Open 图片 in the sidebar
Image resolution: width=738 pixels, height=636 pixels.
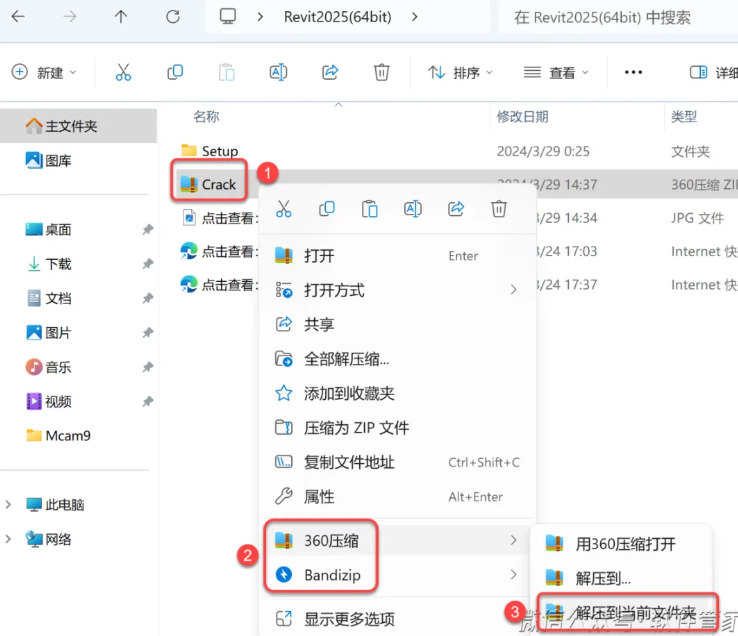click(48, 333)
